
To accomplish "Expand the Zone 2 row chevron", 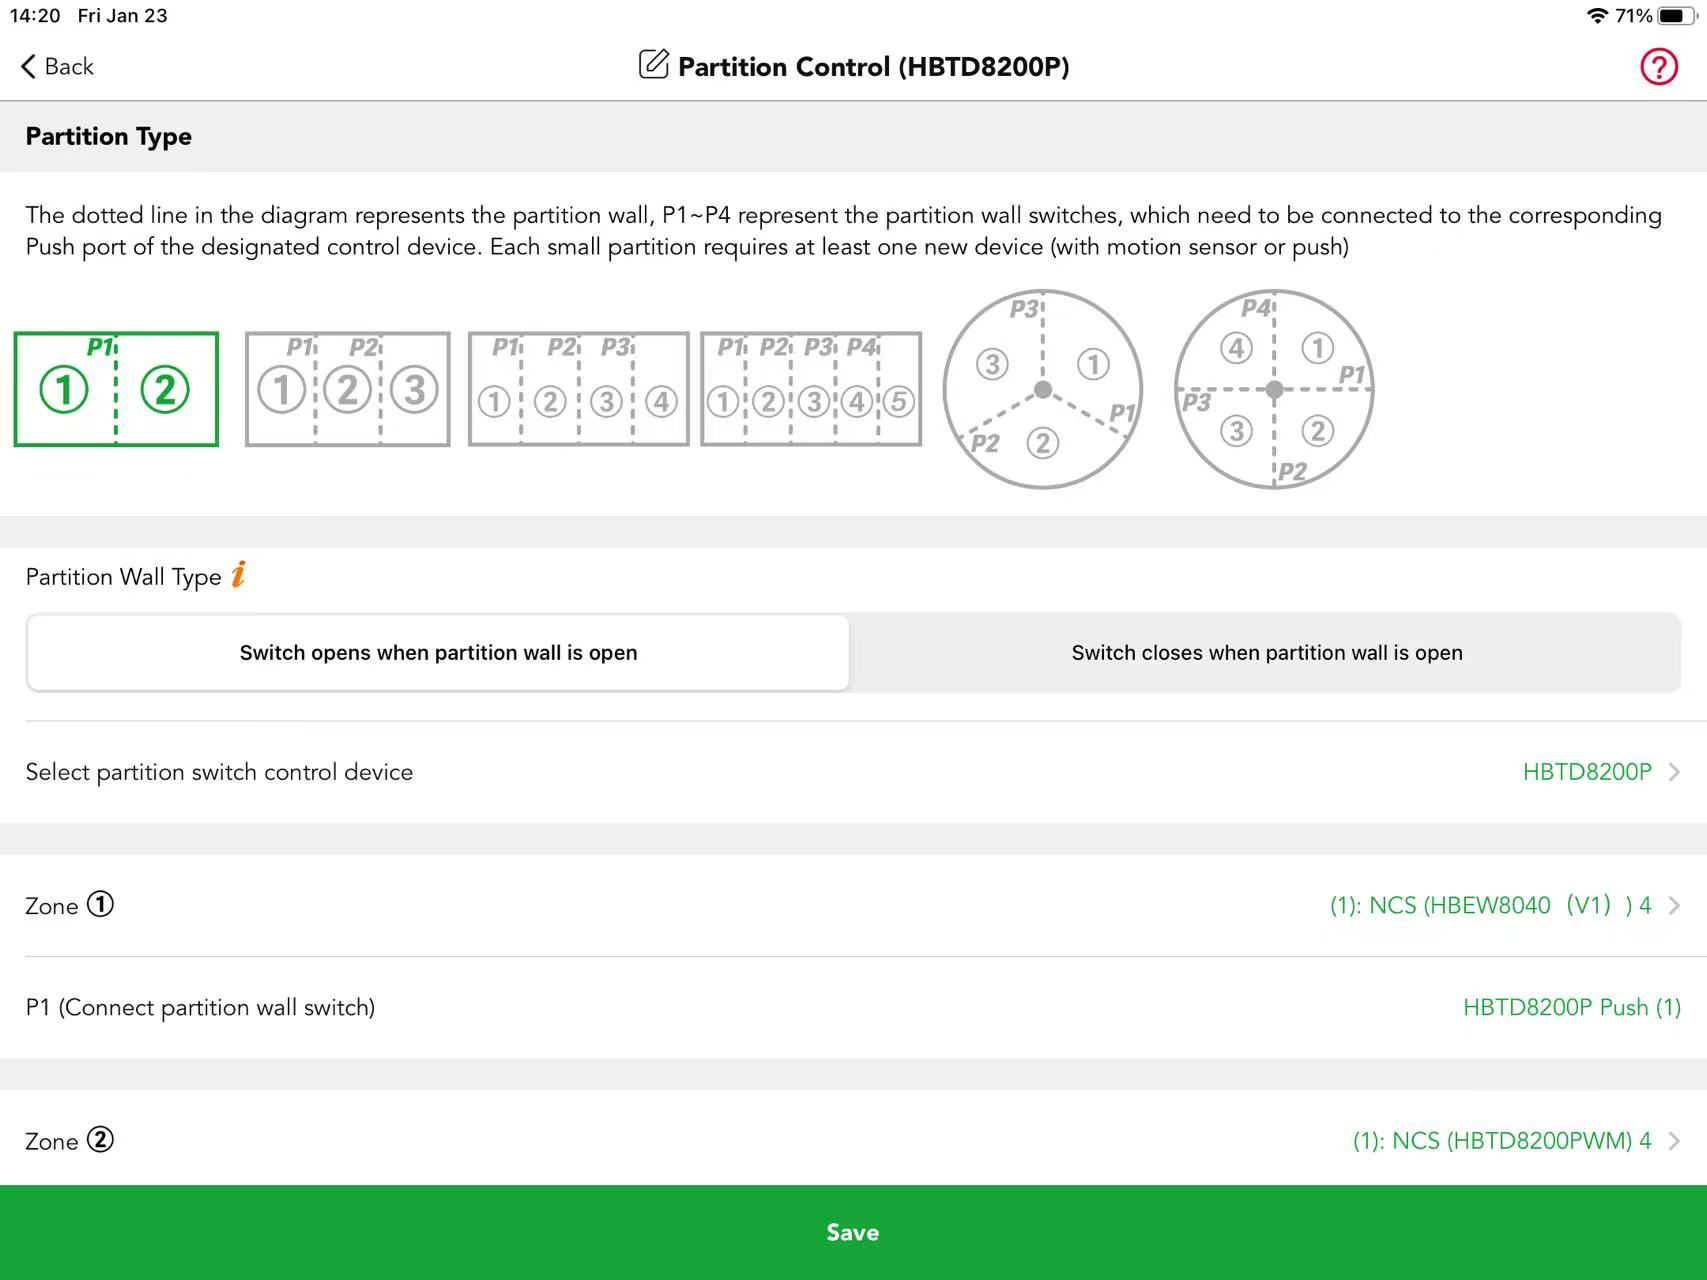I will point(1674,1141).
